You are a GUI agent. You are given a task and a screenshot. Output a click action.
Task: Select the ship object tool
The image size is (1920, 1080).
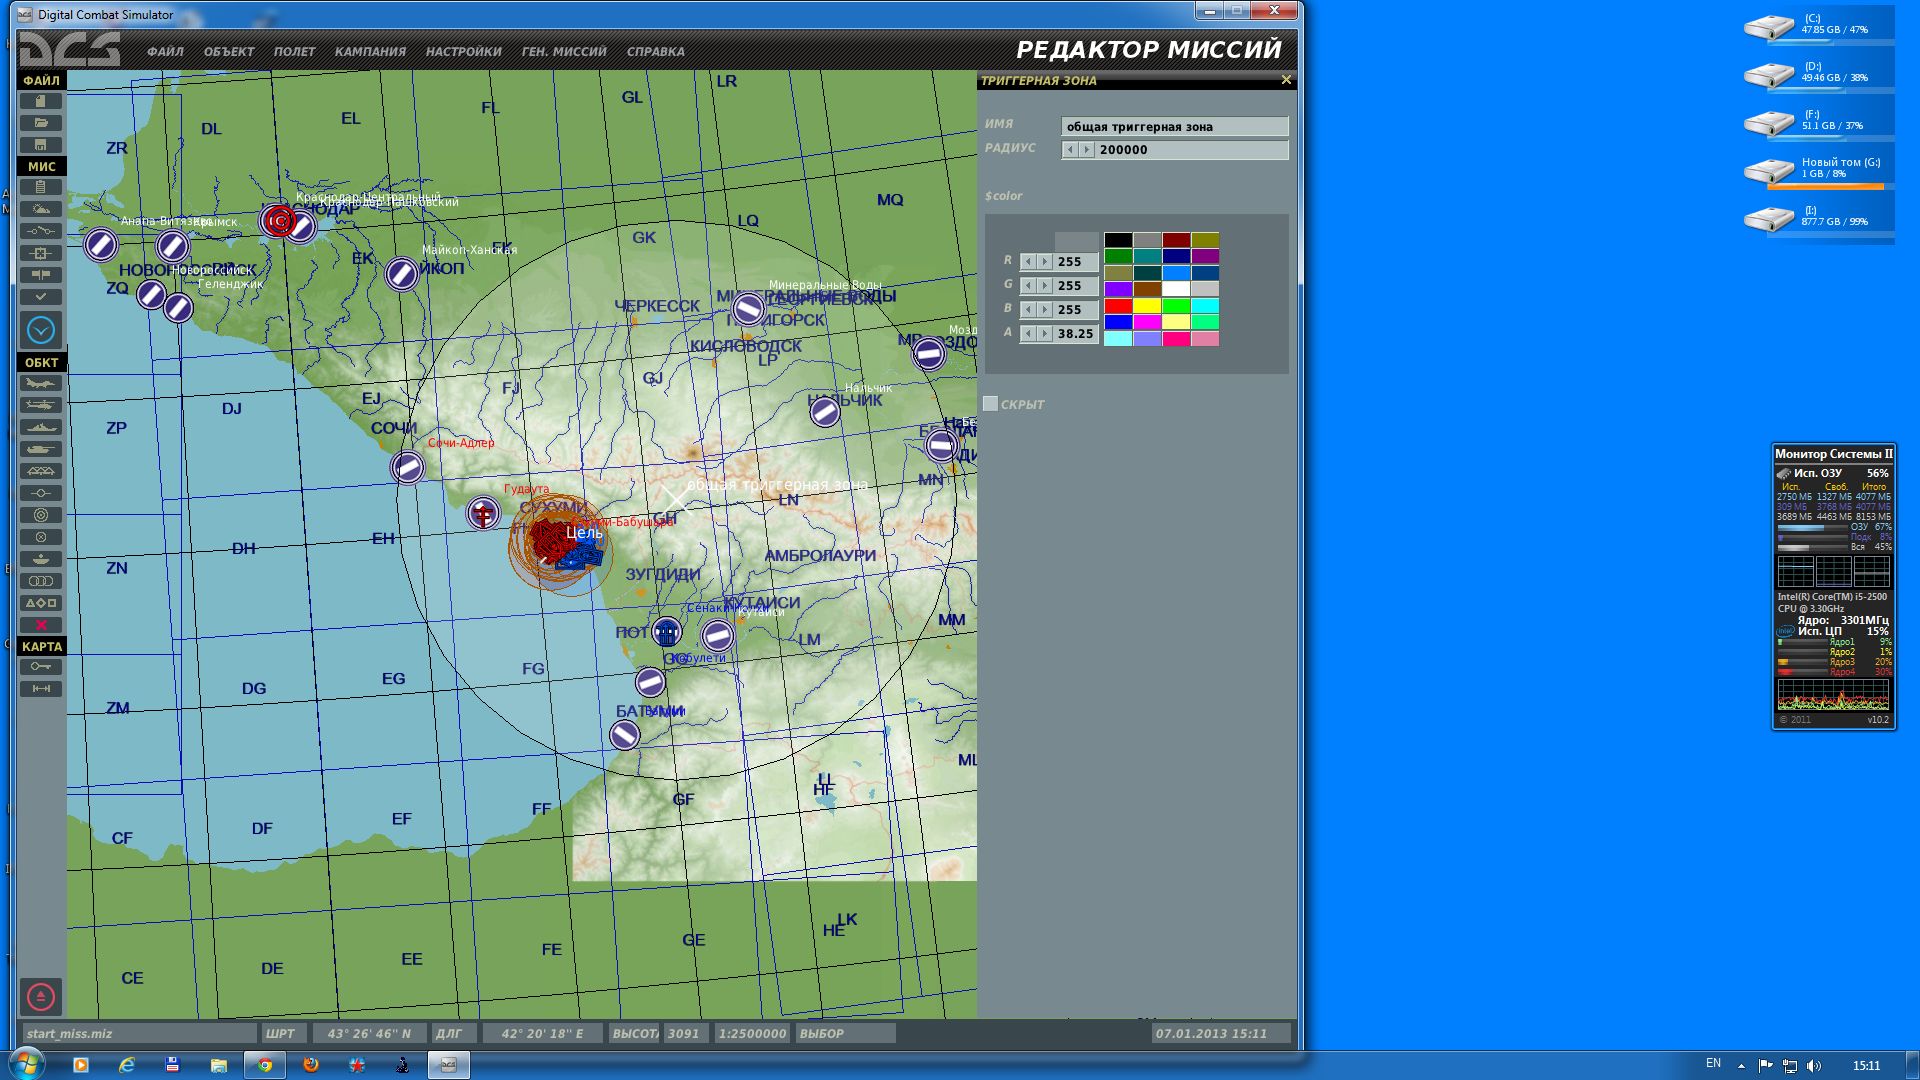tap(41, 428)
